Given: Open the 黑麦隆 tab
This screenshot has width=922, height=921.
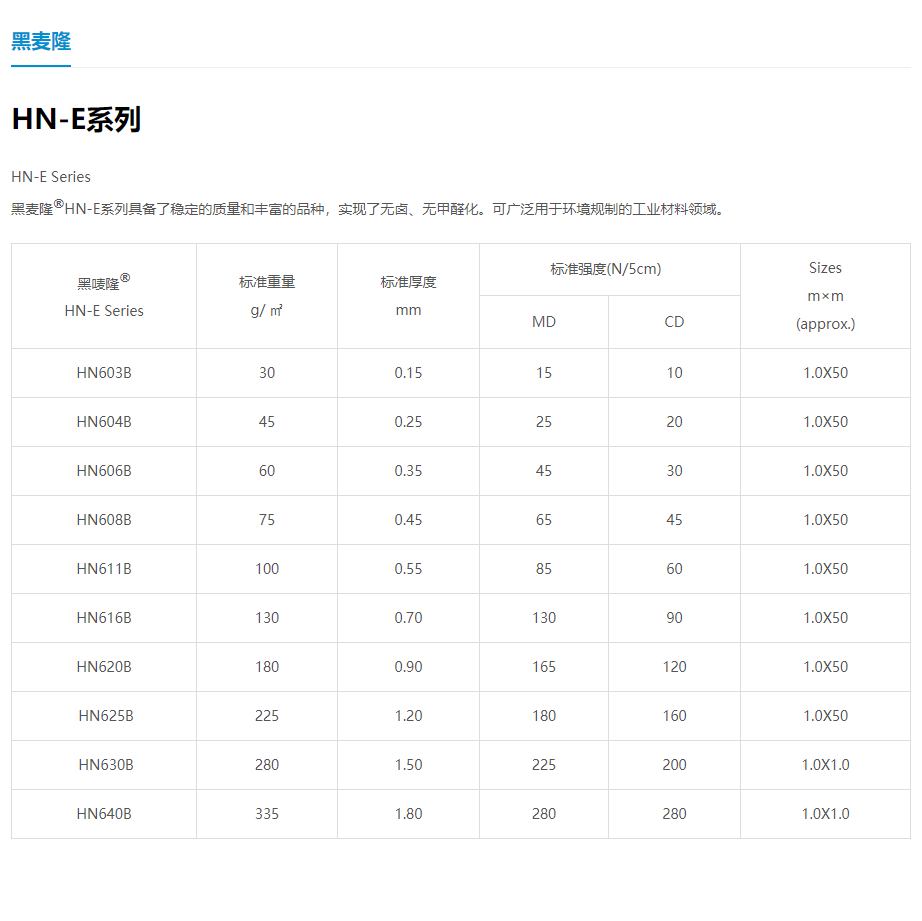Looking at the screenshot, I should coord(41,41).
